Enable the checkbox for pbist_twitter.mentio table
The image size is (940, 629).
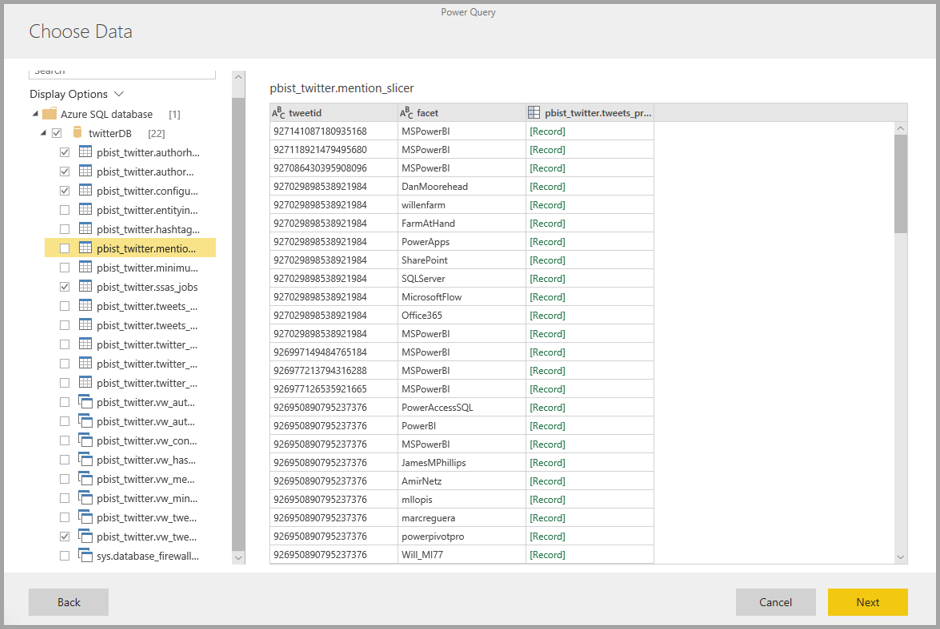[x=64, y=247]
